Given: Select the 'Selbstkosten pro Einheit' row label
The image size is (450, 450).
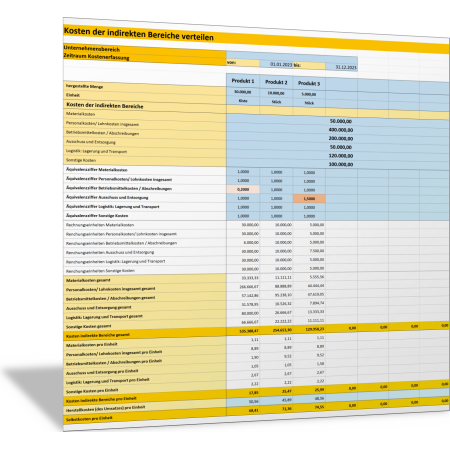Looking at the screenshot, I should click(x=89, y=419).
